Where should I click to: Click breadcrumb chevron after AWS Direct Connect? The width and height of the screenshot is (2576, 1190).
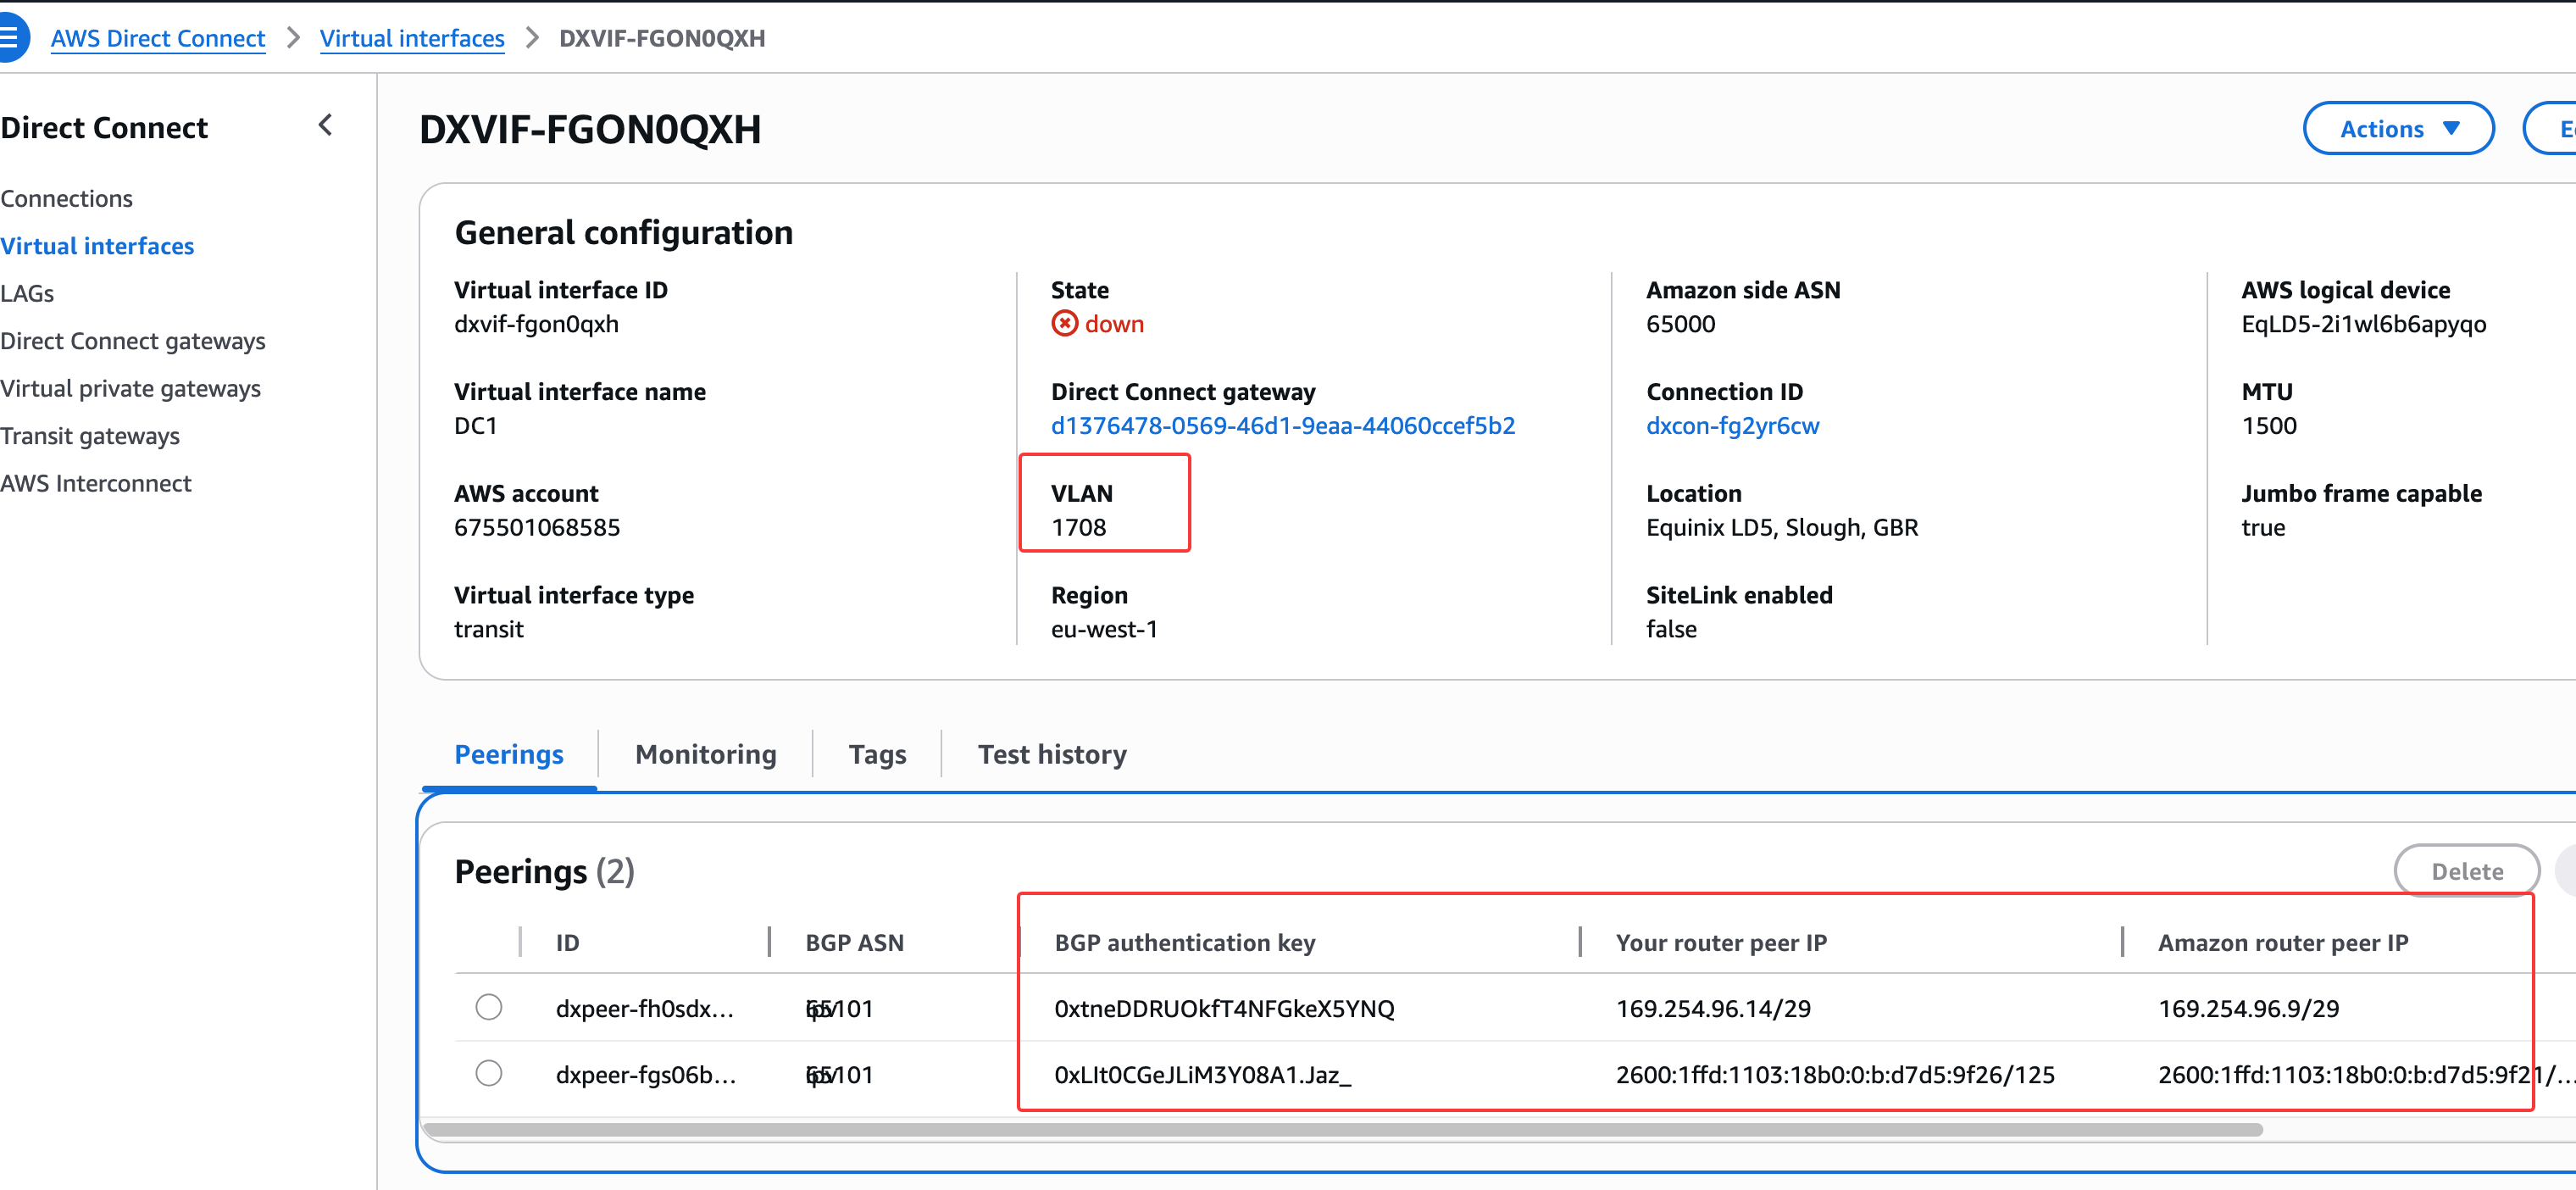click(x=293, y=38)
